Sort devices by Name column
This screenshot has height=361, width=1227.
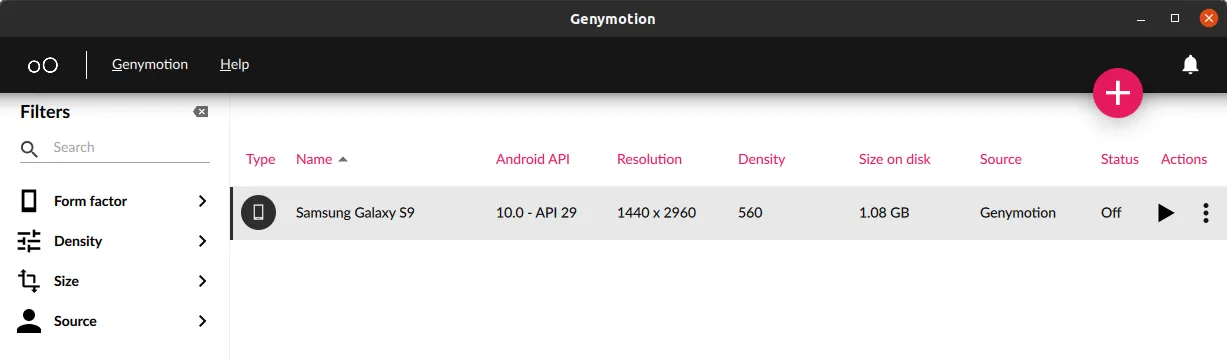(x=314, y=159)
